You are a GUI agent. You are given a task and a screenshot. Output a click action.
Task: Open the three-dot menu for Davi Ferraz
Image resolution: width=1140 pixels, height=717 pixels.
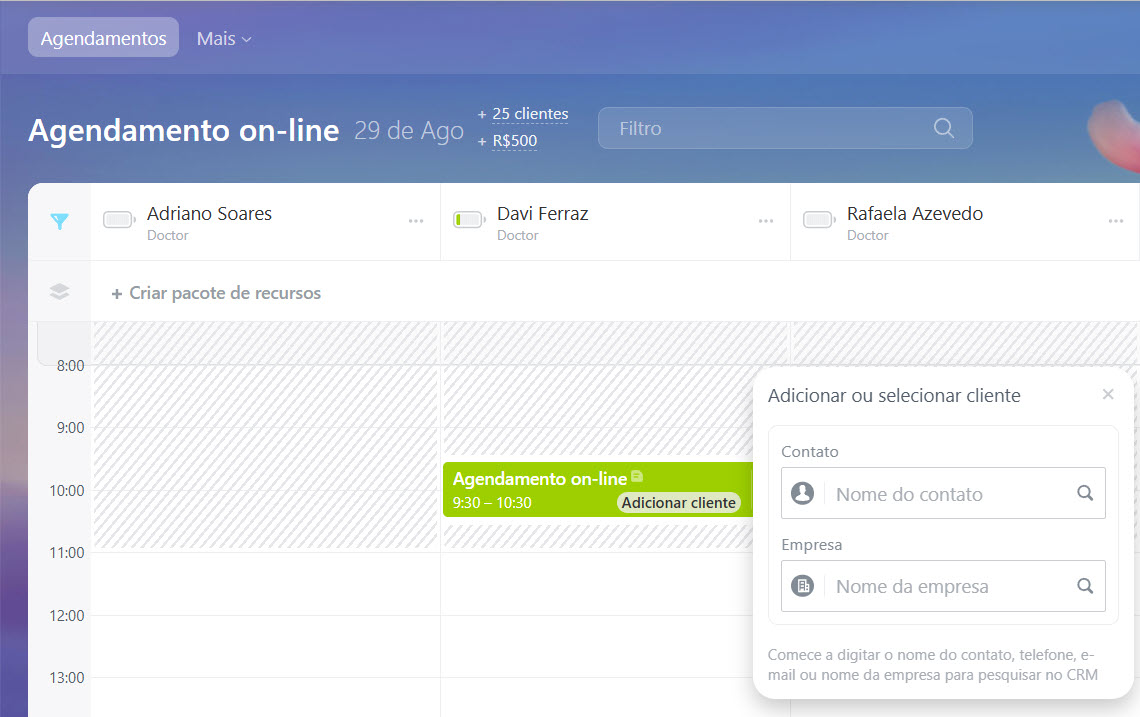[766, 221]
